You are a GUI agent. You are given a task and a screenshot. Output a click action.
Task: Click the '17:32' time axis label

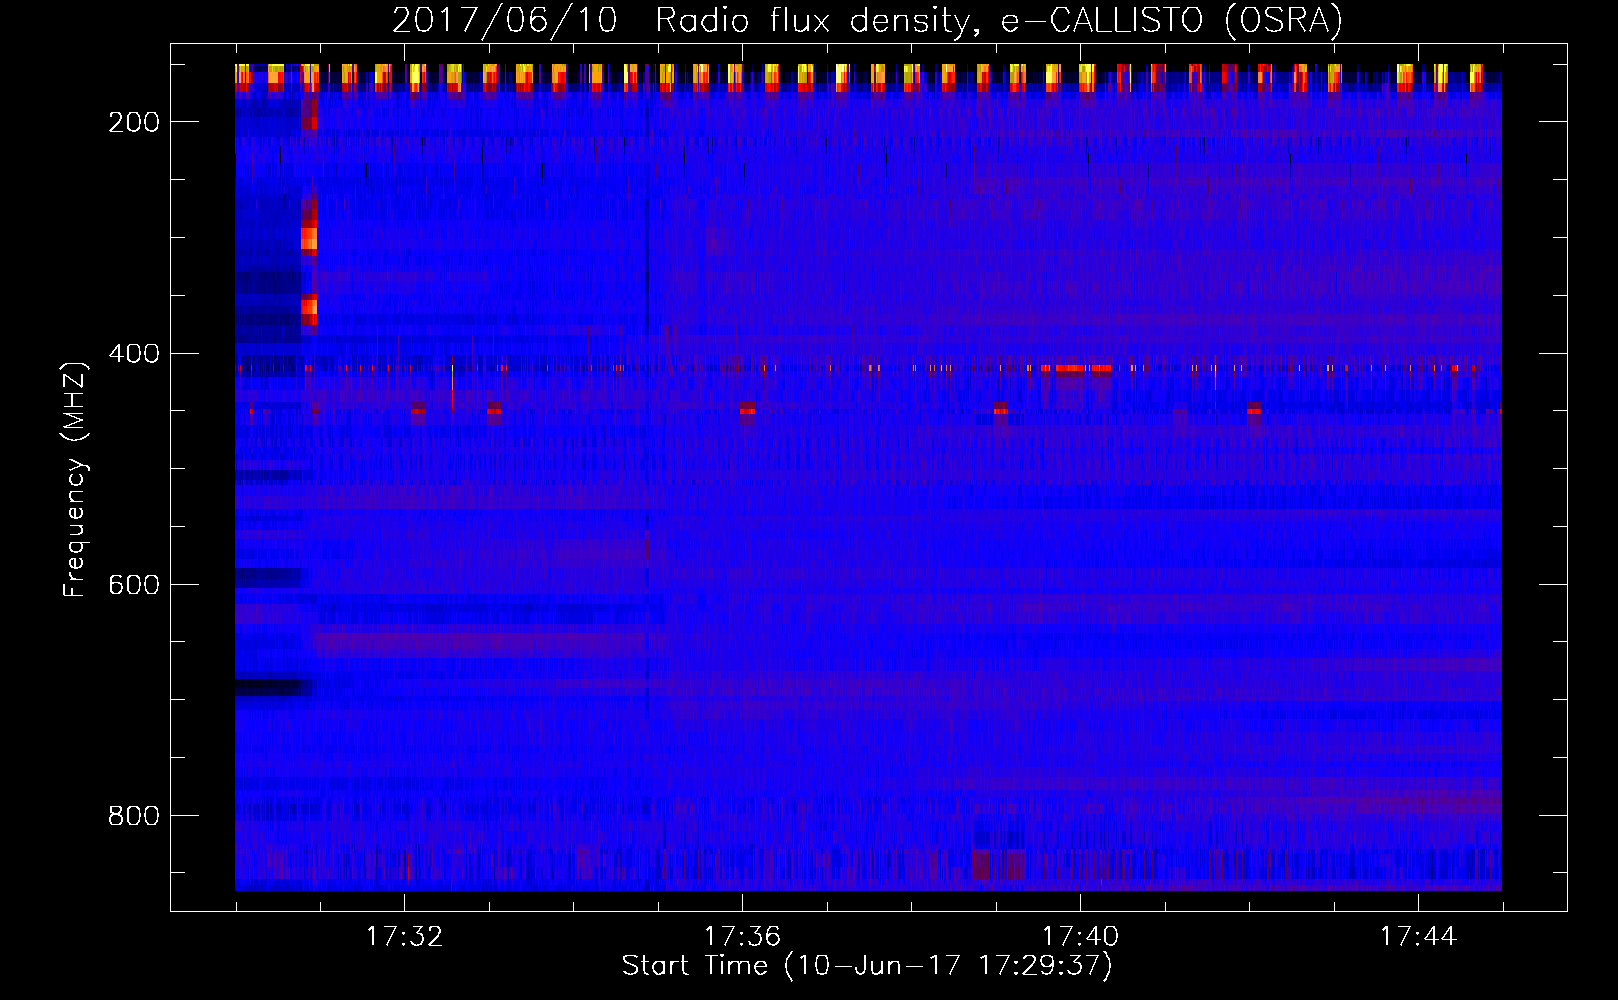tap(404, 937)
